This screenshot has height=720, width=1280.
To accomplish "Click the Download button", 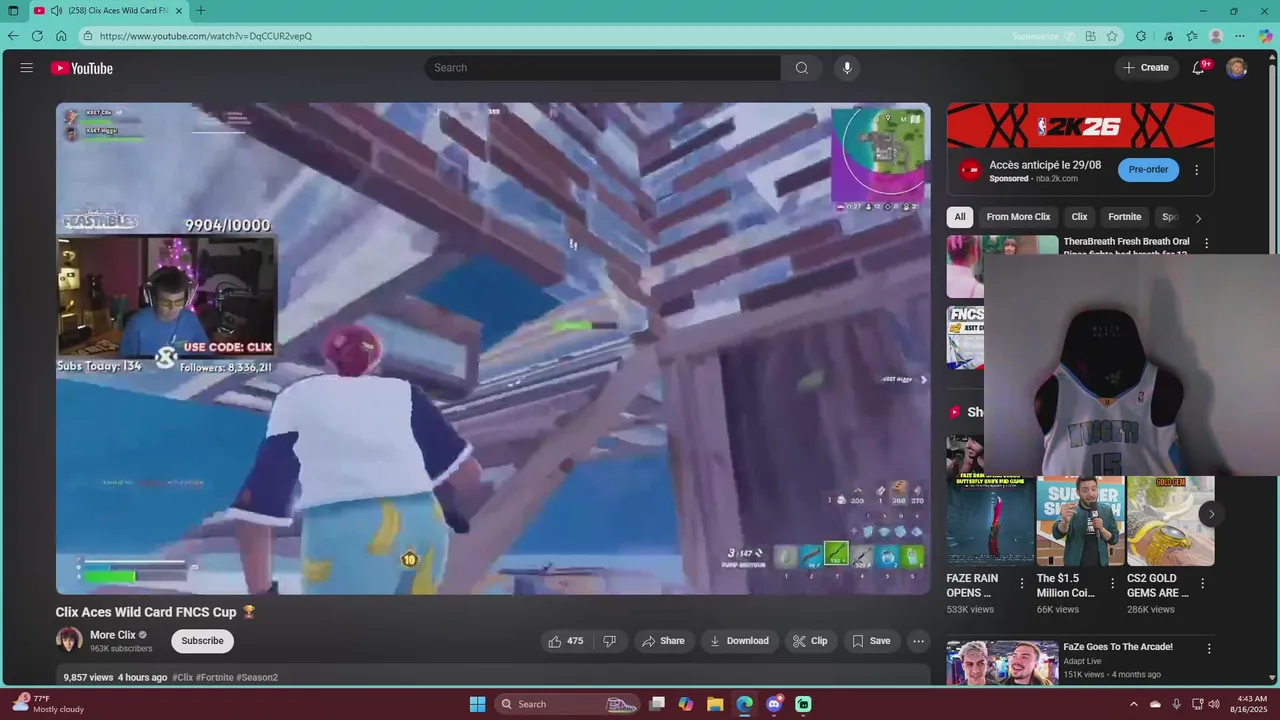I will click(739, 641).
